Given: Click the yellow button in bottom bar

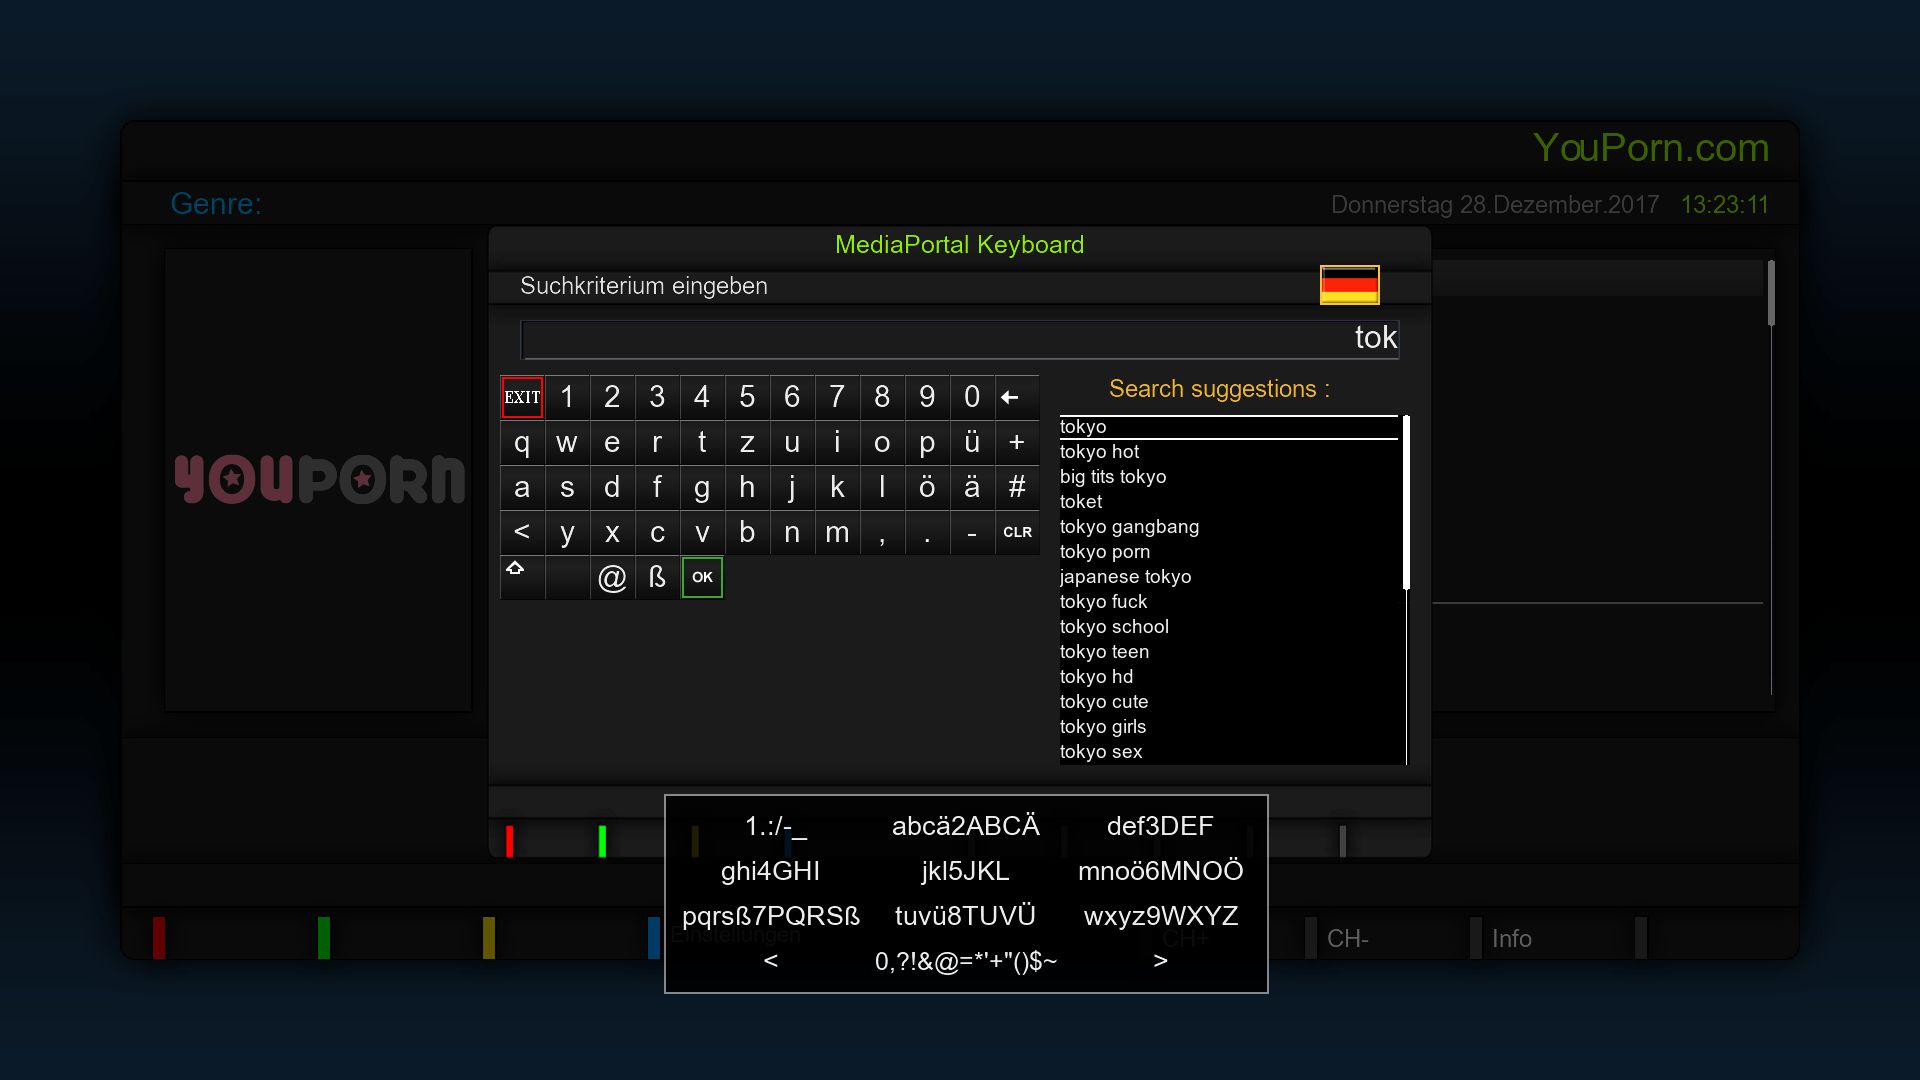Looking at the screenshot, I should [489, 938].
